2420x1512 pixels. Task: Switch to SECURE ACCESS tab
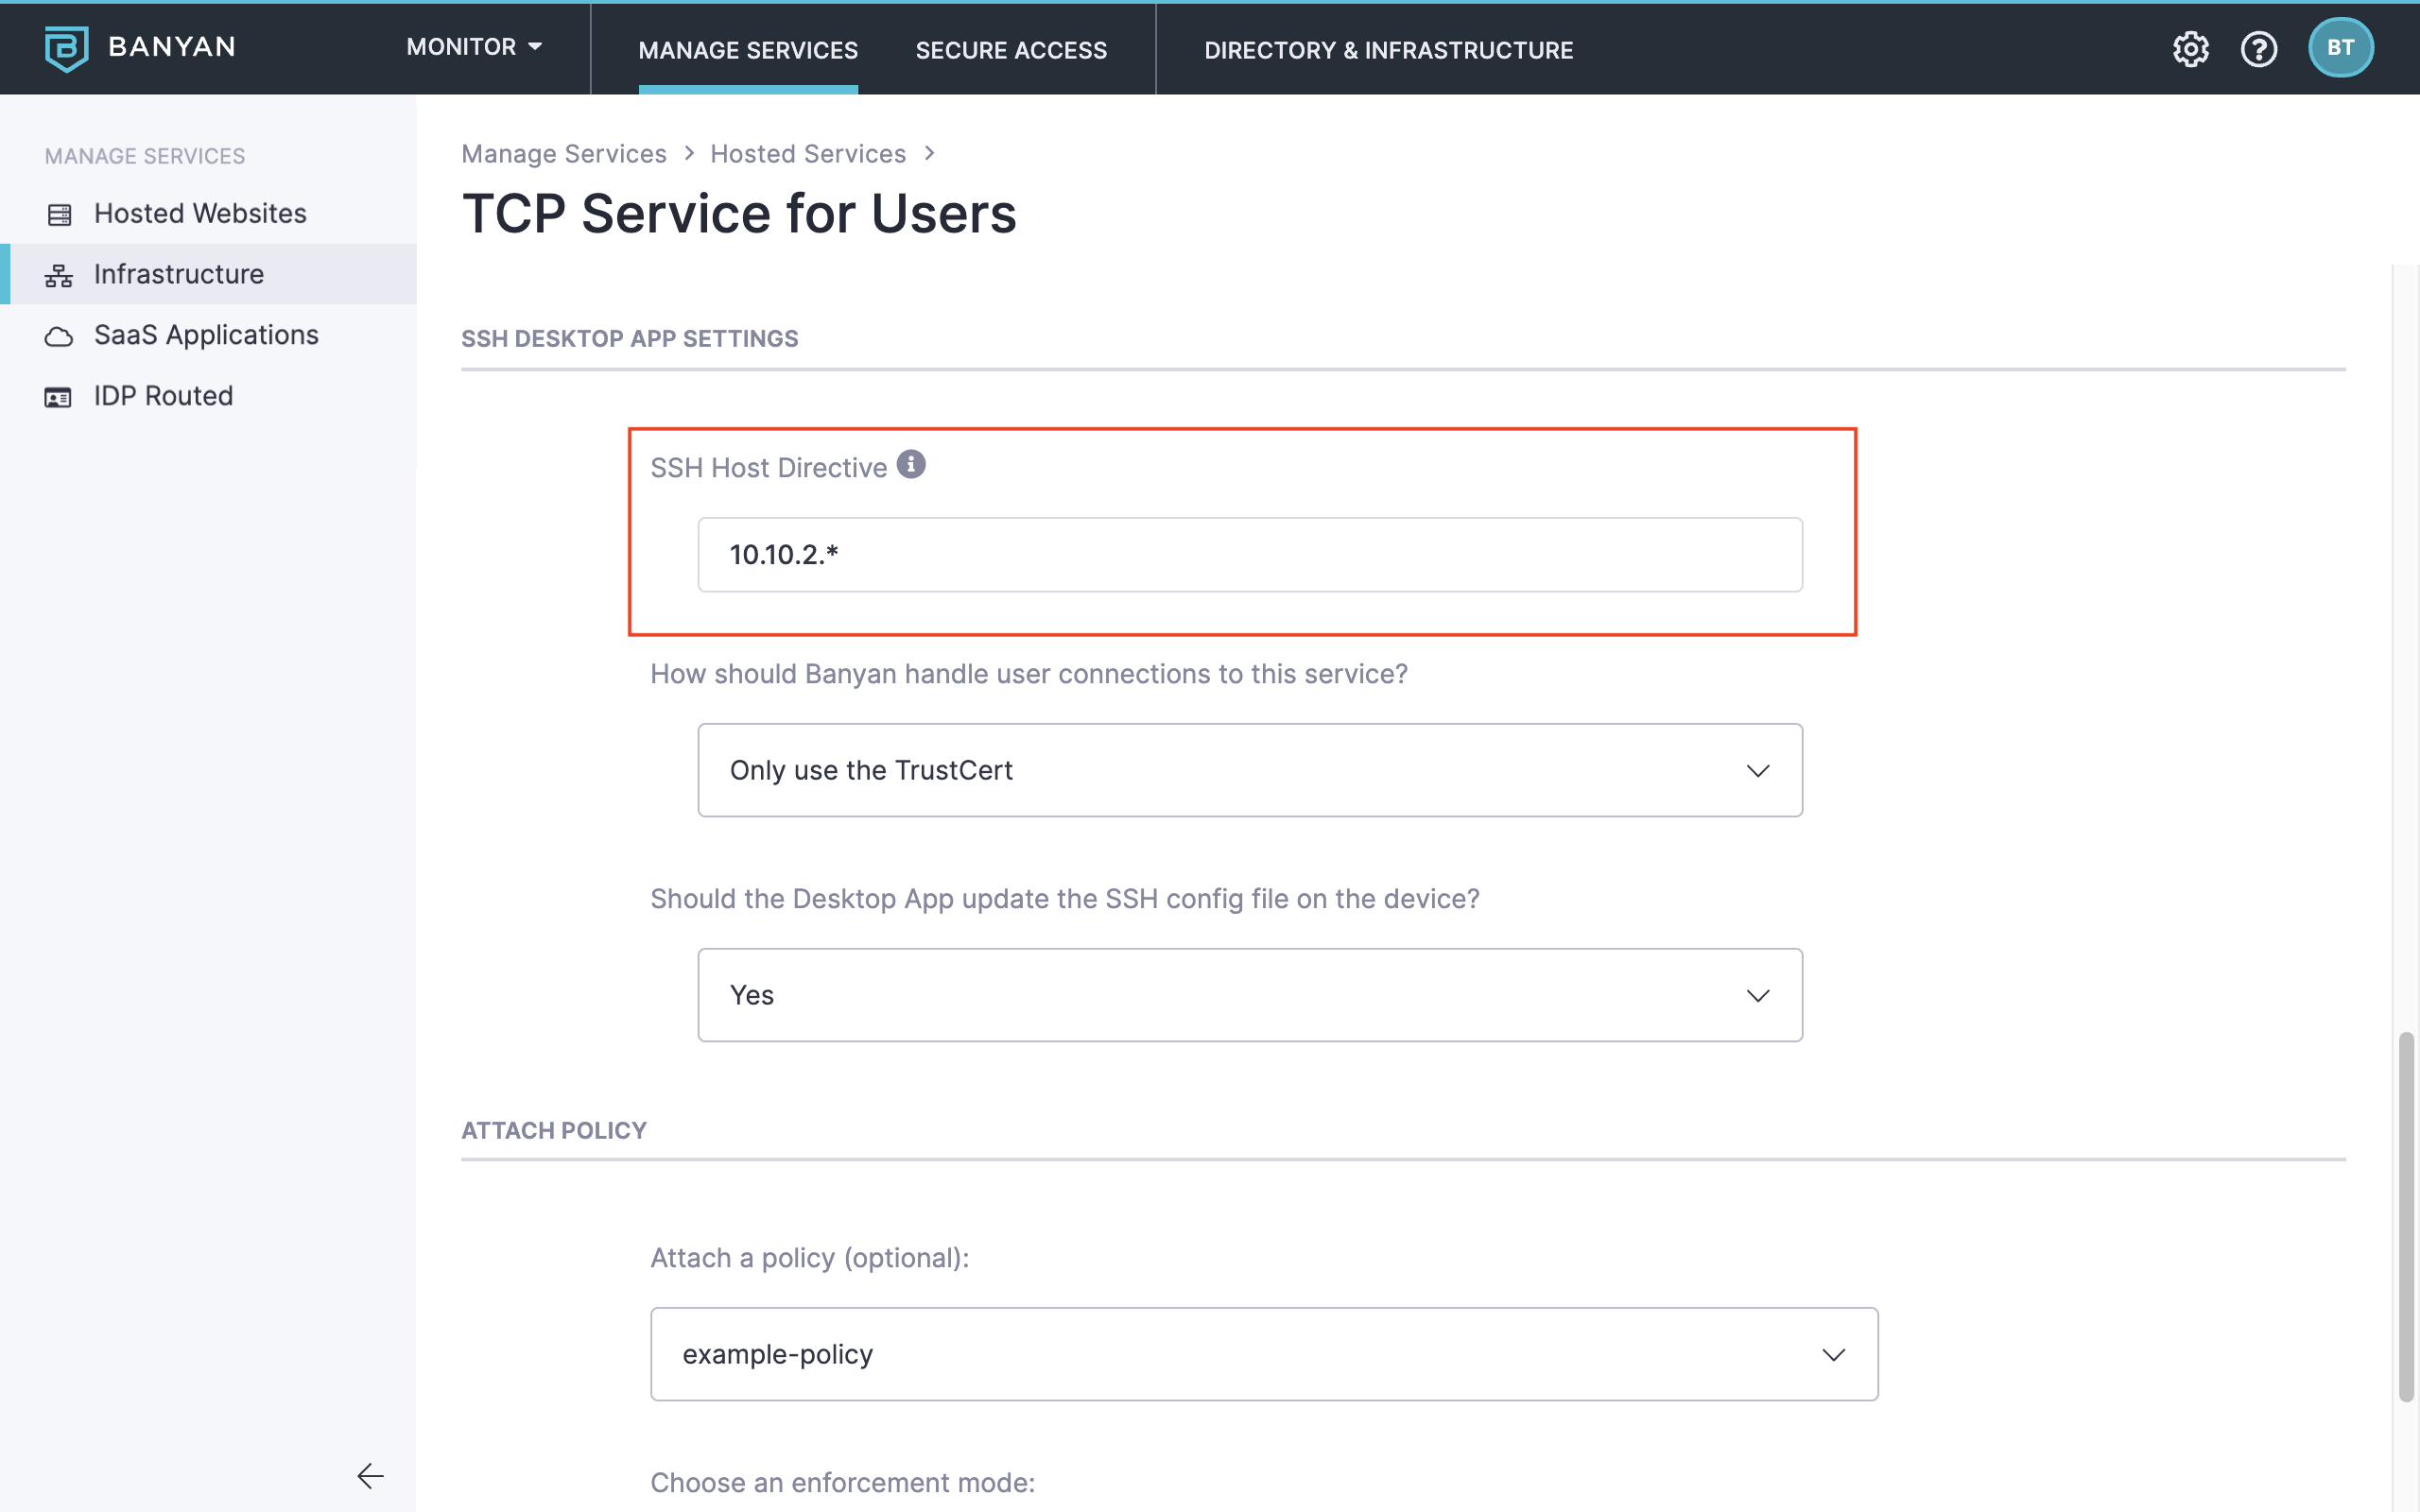pyautogui.click(x=1011, y=50)
